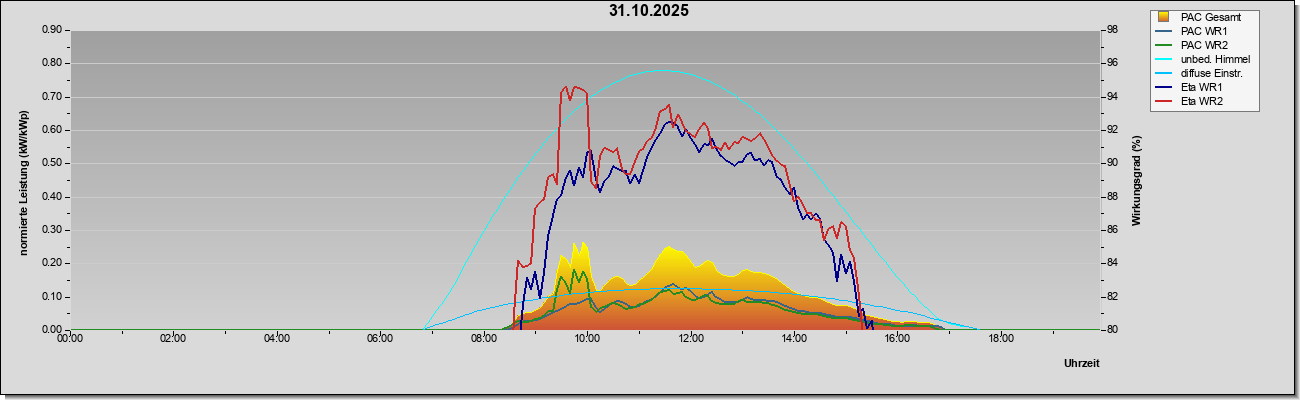Image resolution: width=1300 pixels, height=400 pixels.
Task: Click the 84 efficiency axis value
Action: tap(1111, 263)
